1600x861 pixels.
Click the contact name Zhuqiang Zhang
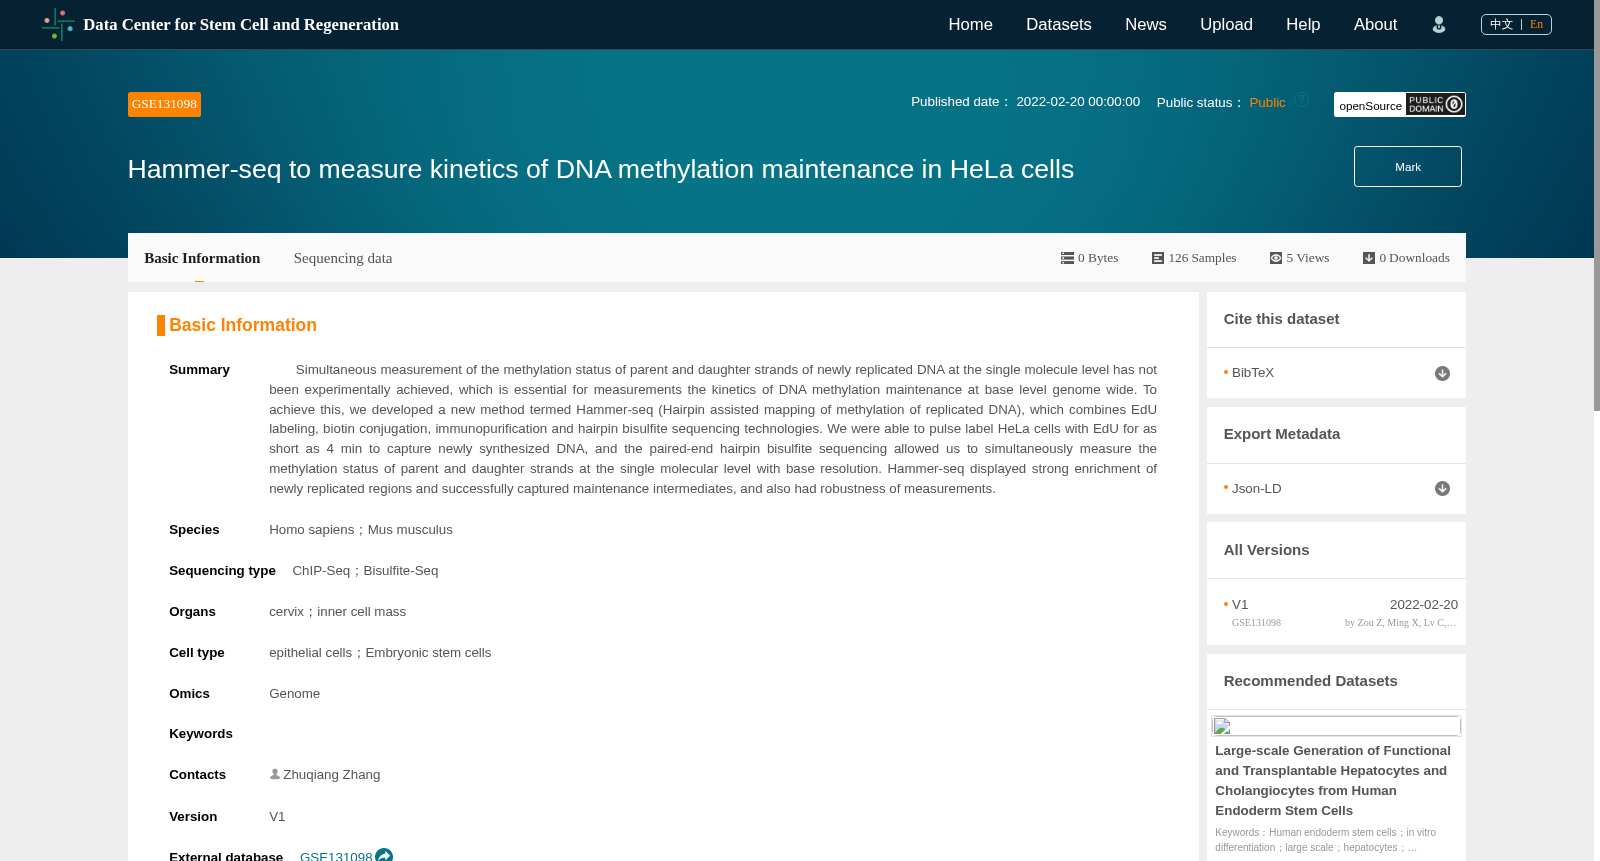[x=331, y=774]
